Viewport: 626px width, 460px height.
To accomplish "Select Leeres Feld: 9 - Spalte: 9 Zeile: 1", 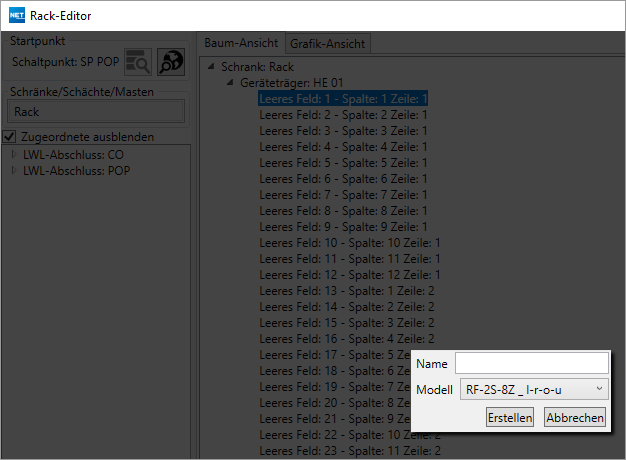I will point(343,226).
